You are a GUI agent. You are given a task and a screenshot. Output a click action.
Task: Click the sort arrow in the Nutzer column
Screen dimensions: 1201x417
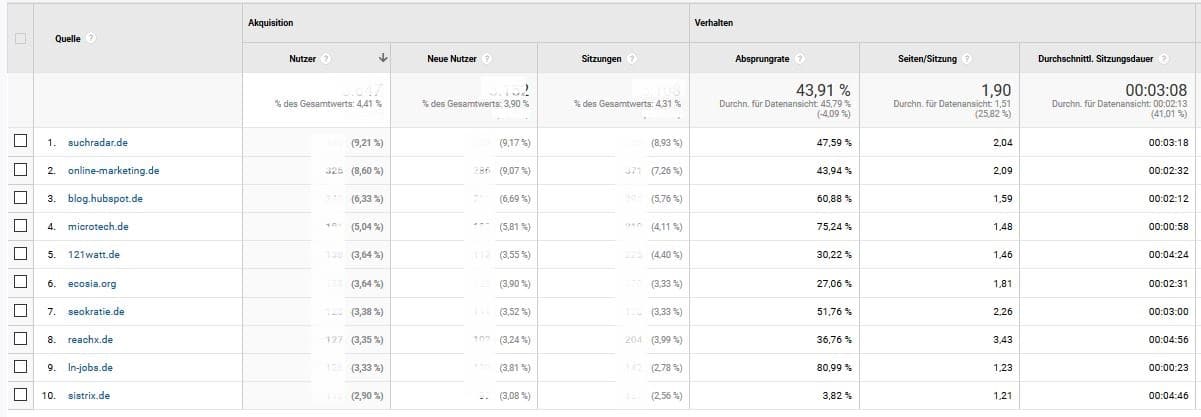pyautogui.click(x=382, y=59)
